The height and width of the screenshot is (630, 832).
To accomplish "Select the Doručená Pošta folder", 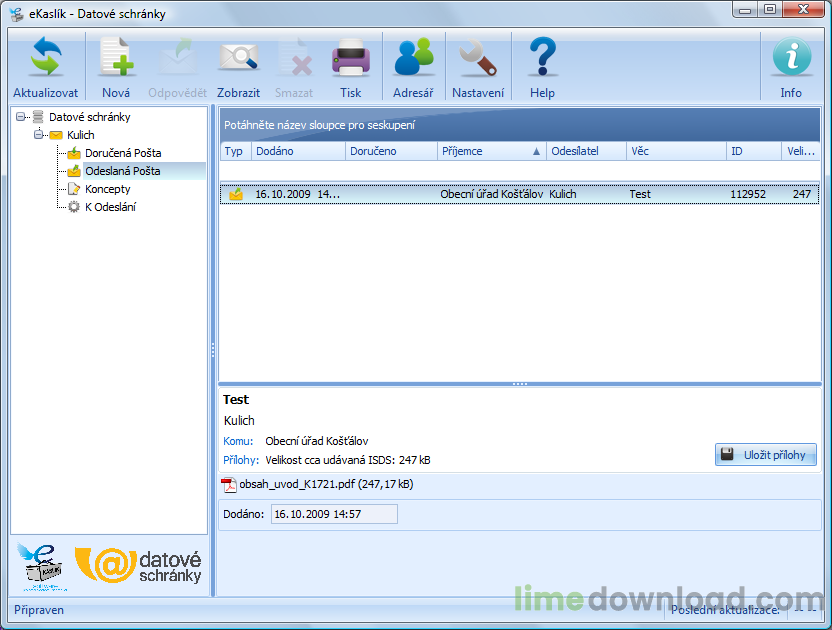I will click(x=123, y=153).
